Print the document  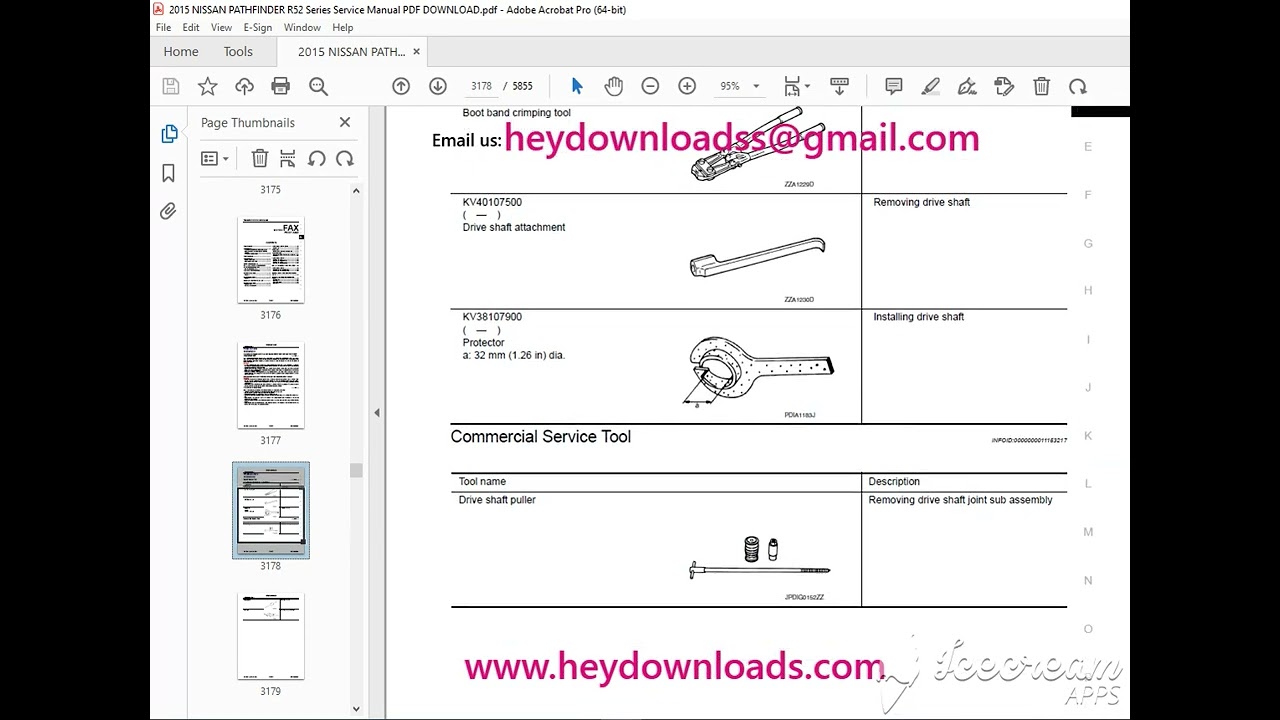coord(281,86)
